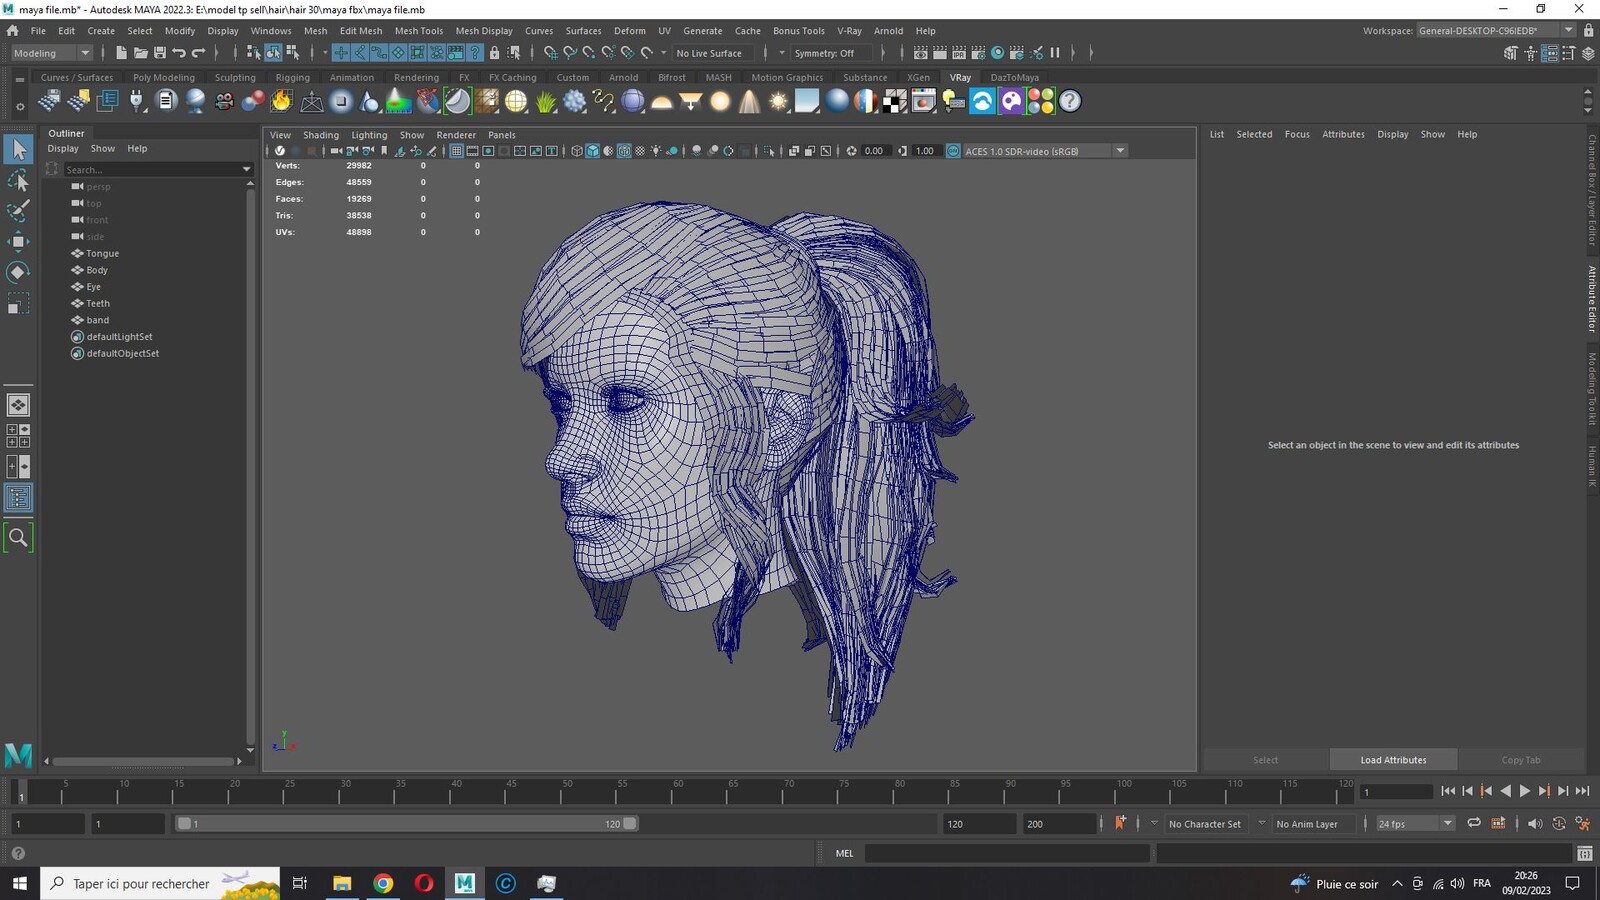Screen dimensions: 1600x900
Task: Select the Move tool in toolbox
Action: 18,241
